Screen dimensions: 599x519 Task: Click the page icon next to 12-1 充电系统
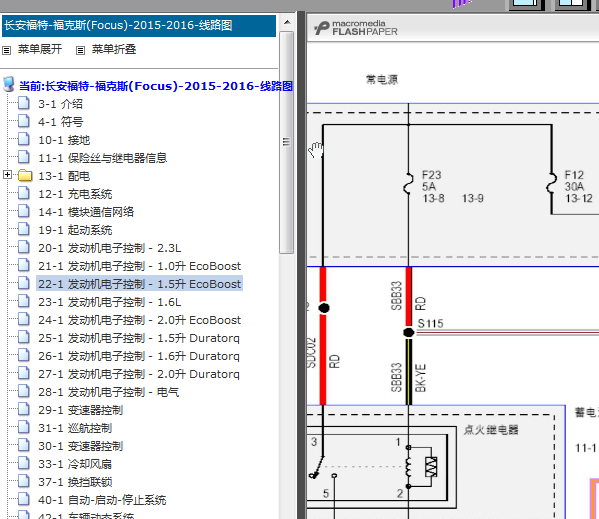pos(24,193)
